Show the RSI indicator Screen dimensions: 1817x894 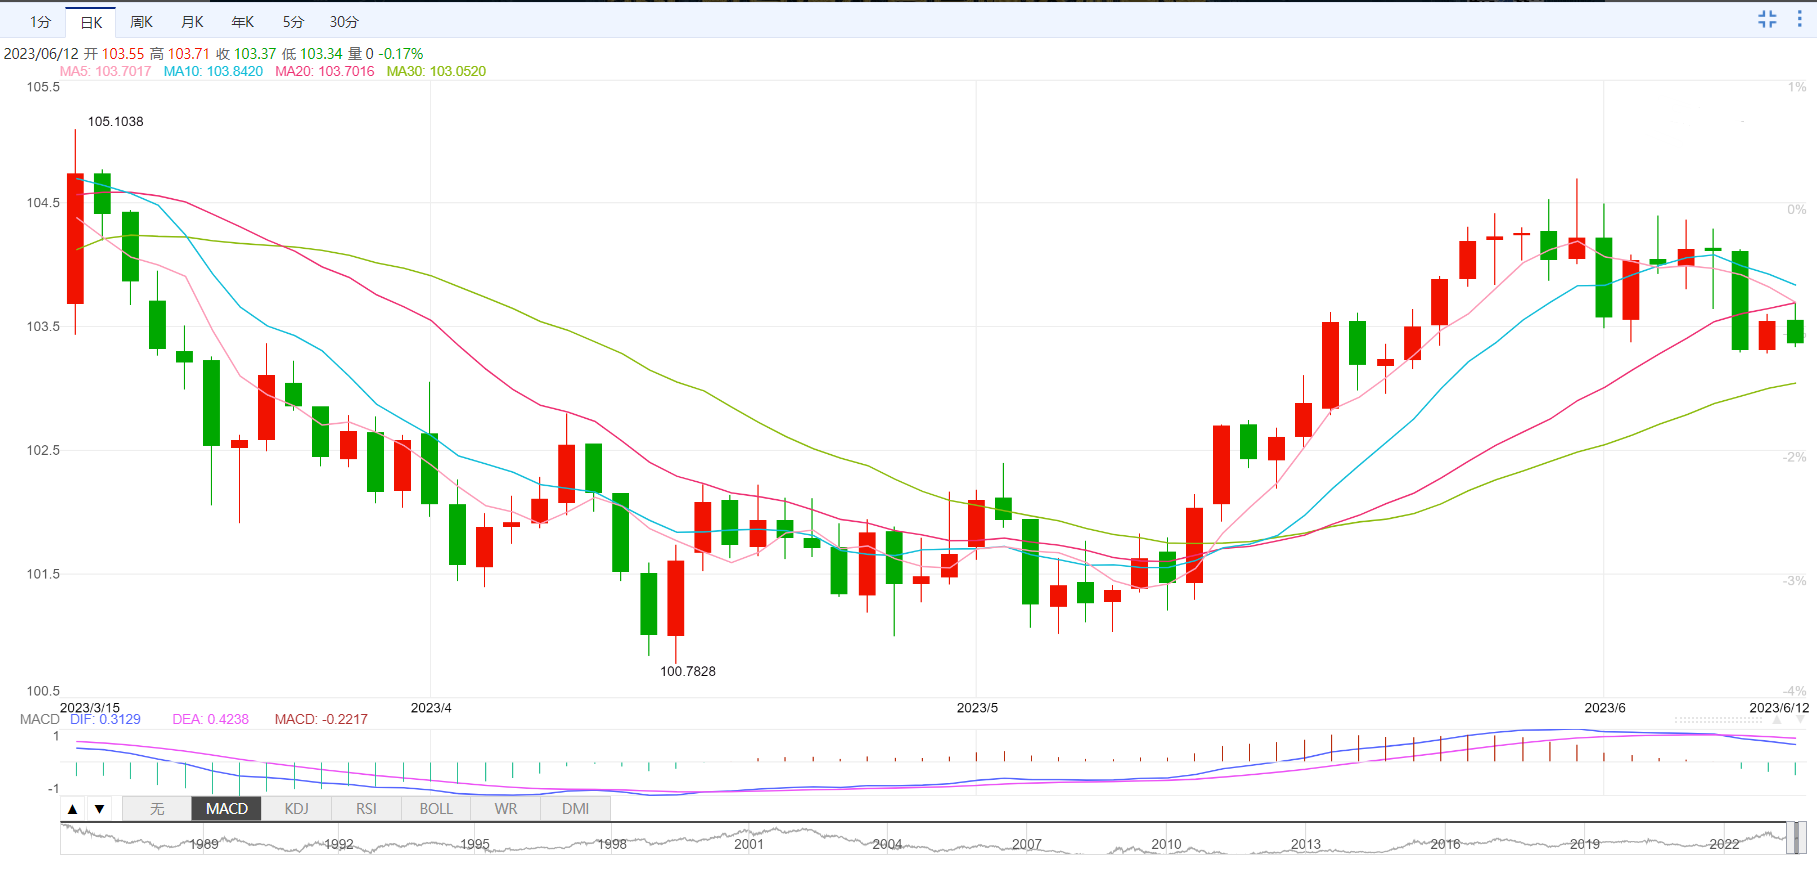pyautogui.click(x=366, y=809)
